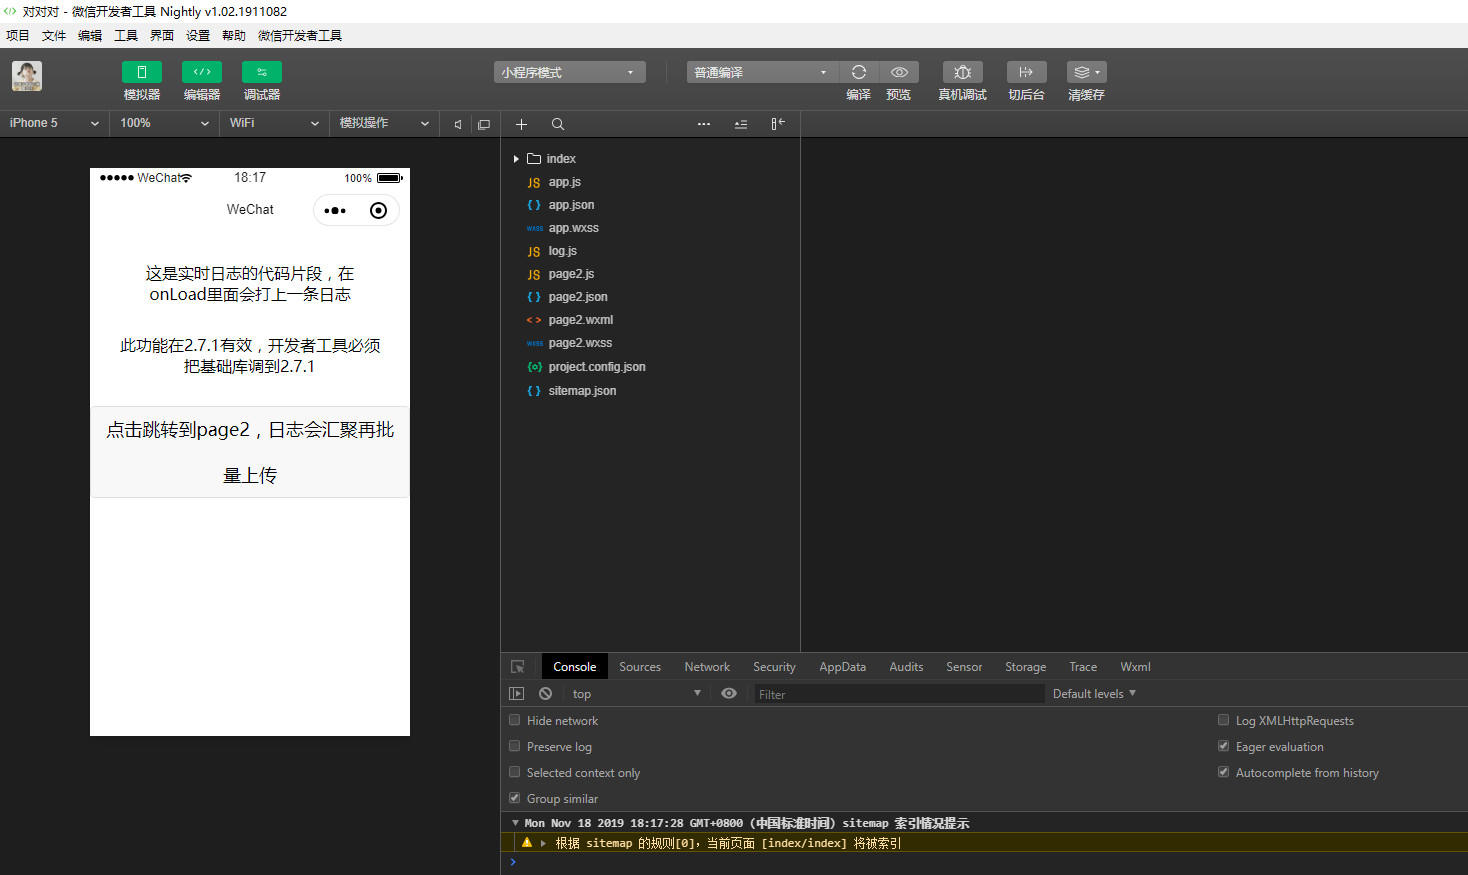Open the 工具 menu
Screen dimensions: 1468x875
(126, 36)
